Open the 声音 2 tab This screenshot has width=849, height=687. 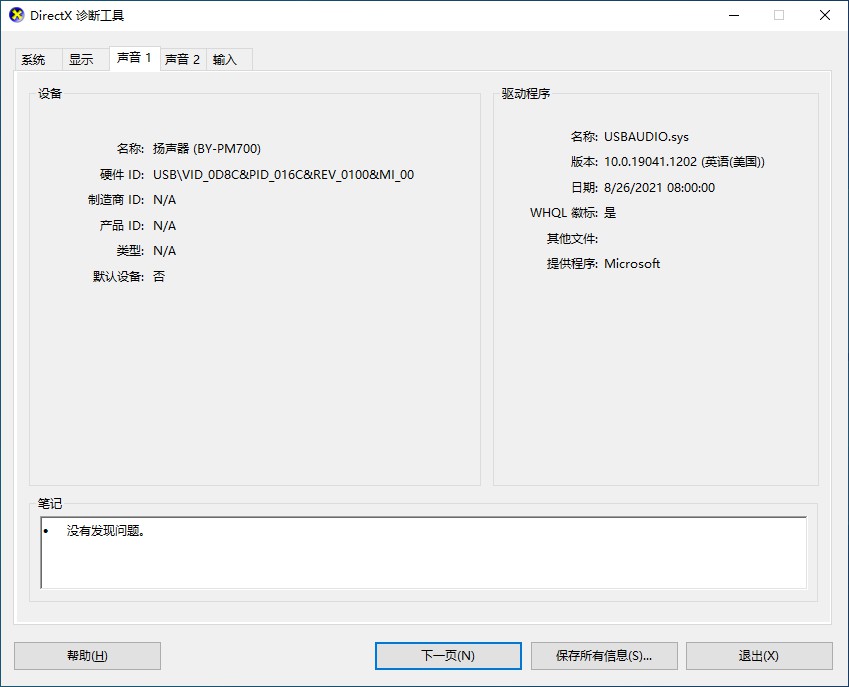coord(183,59)
